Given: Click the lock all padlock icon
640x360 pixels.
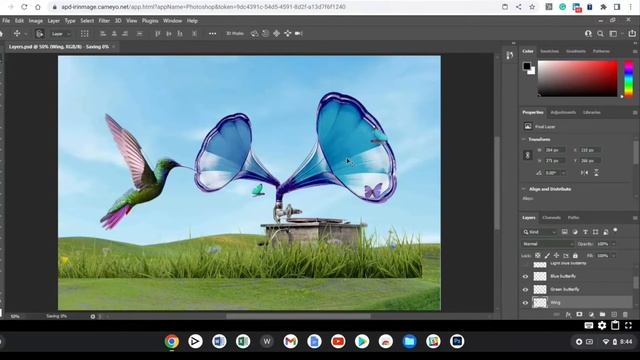Looking at the screenshot, I should (x=575, y=256).
